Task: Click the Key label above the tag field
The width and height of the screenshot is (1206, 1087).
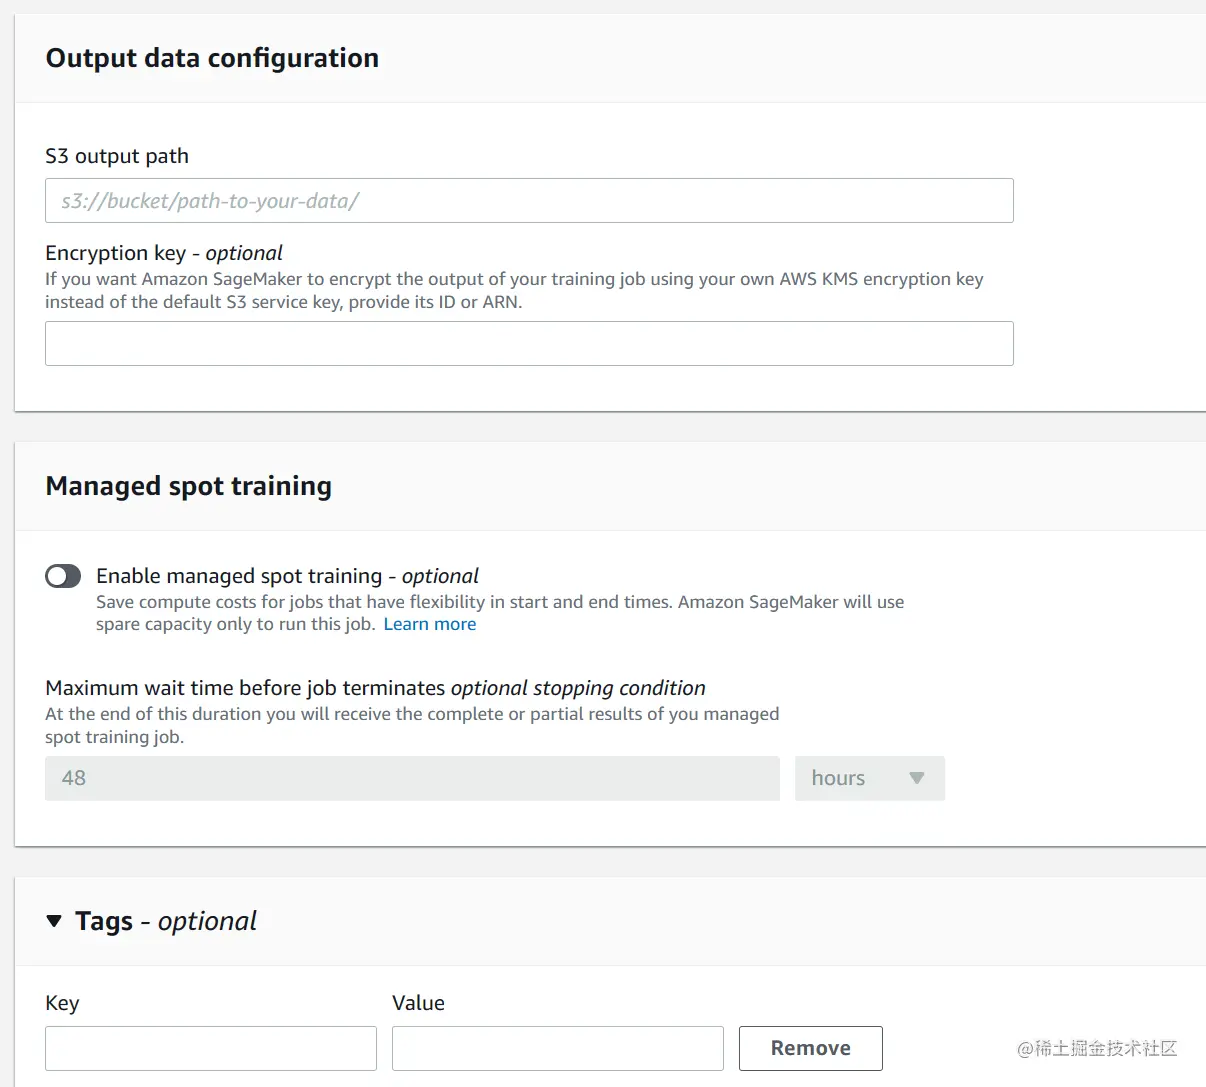Action: 62,1003
